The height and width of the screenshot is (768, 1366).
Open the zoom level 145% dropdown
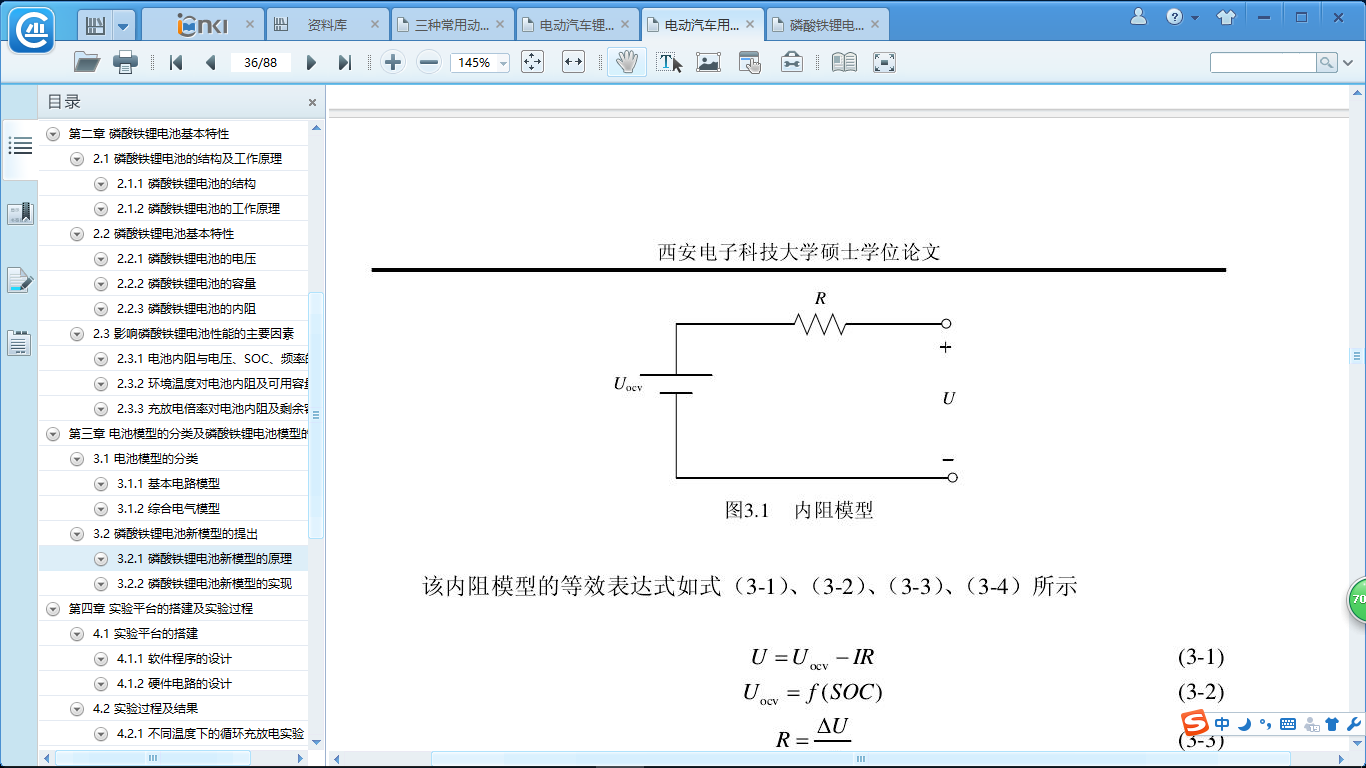click(503, 63)
